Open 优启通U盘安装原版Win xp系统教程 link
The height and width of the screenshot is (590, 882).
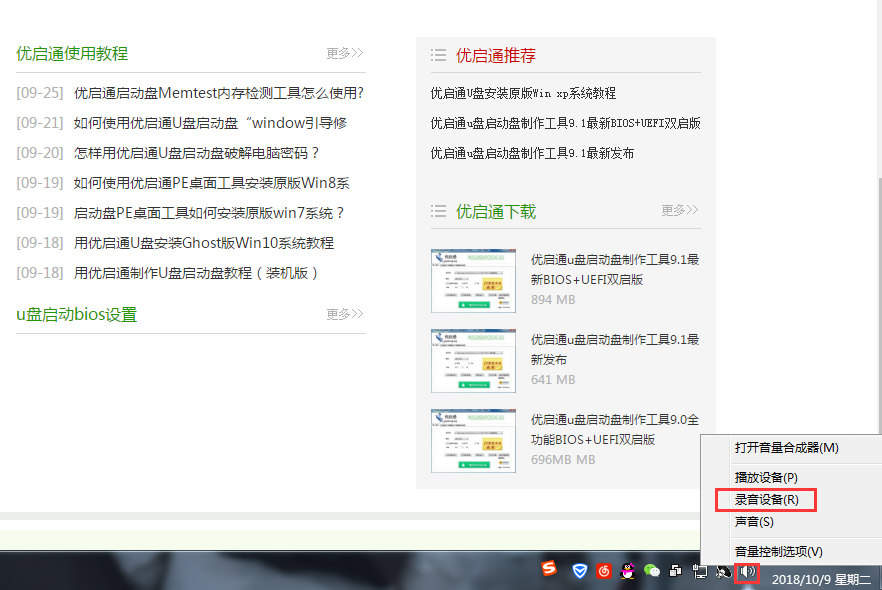[x=523, y=93]
